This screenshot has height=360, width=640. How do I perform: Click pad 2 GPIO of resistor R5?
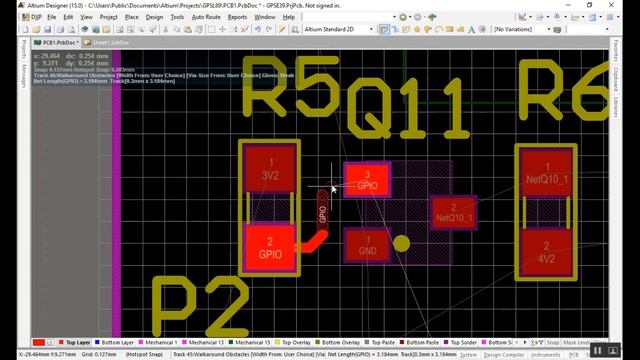[270, 248]
